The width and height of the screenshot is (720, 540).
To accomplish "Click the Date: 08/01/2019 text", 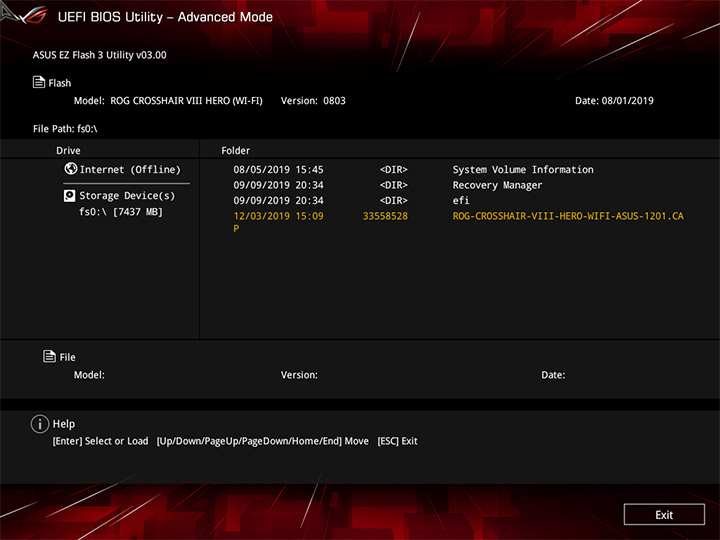I will pyautogui.click(x=614, y=101).
